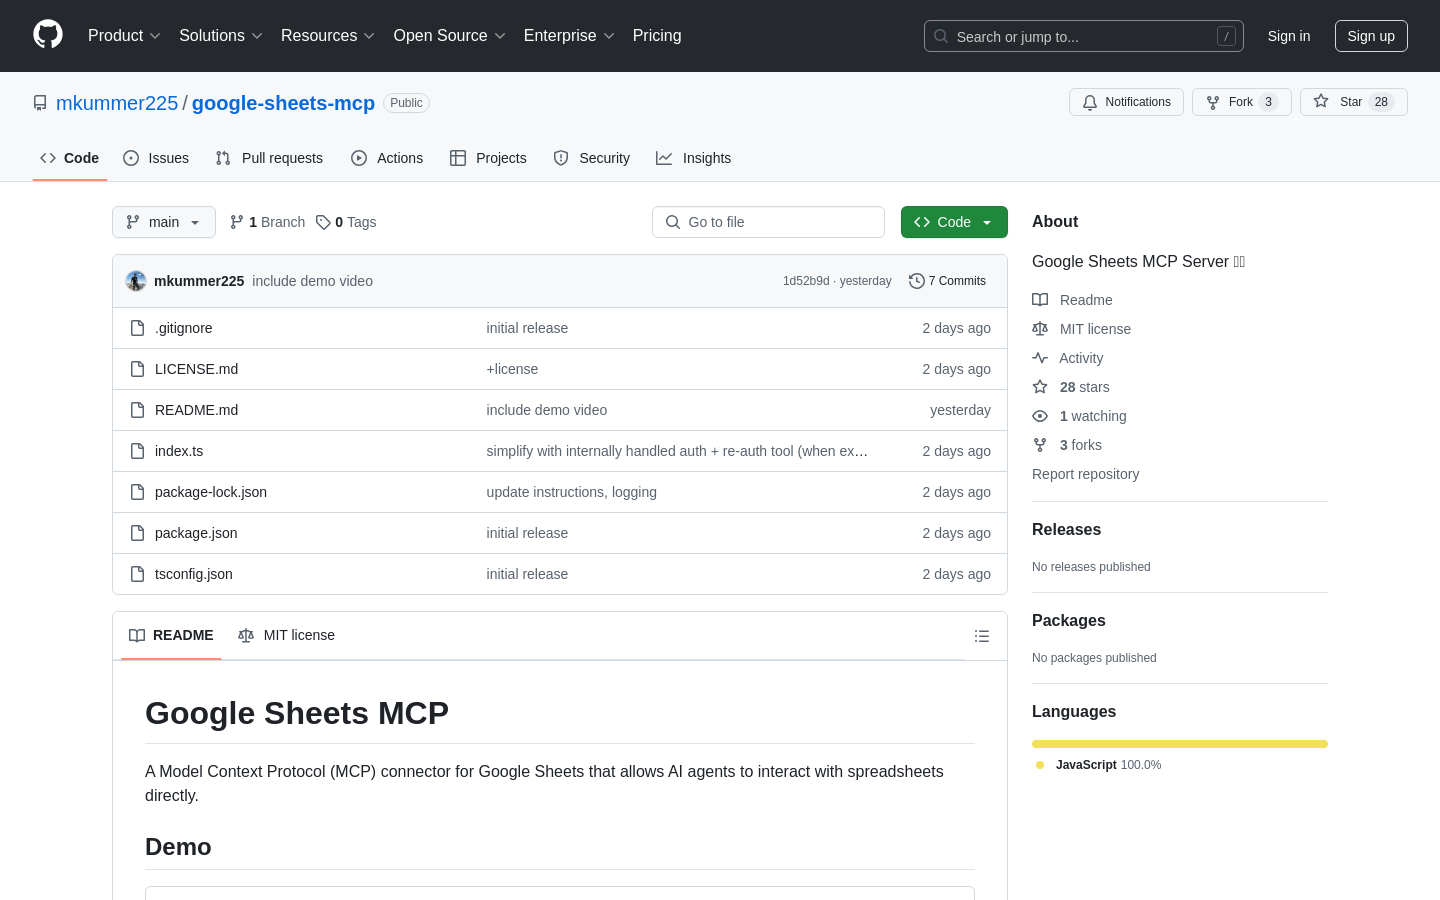Open the index.ts file

click(179, 451)
